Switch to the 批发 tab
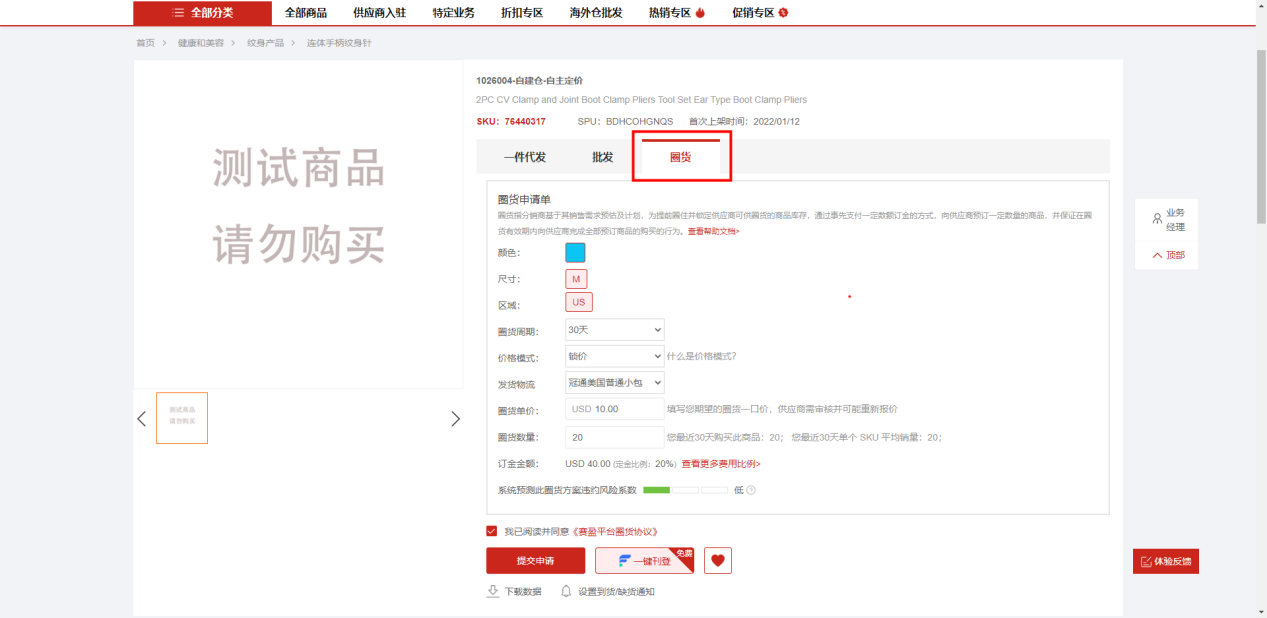 click(x=602, y=157)
